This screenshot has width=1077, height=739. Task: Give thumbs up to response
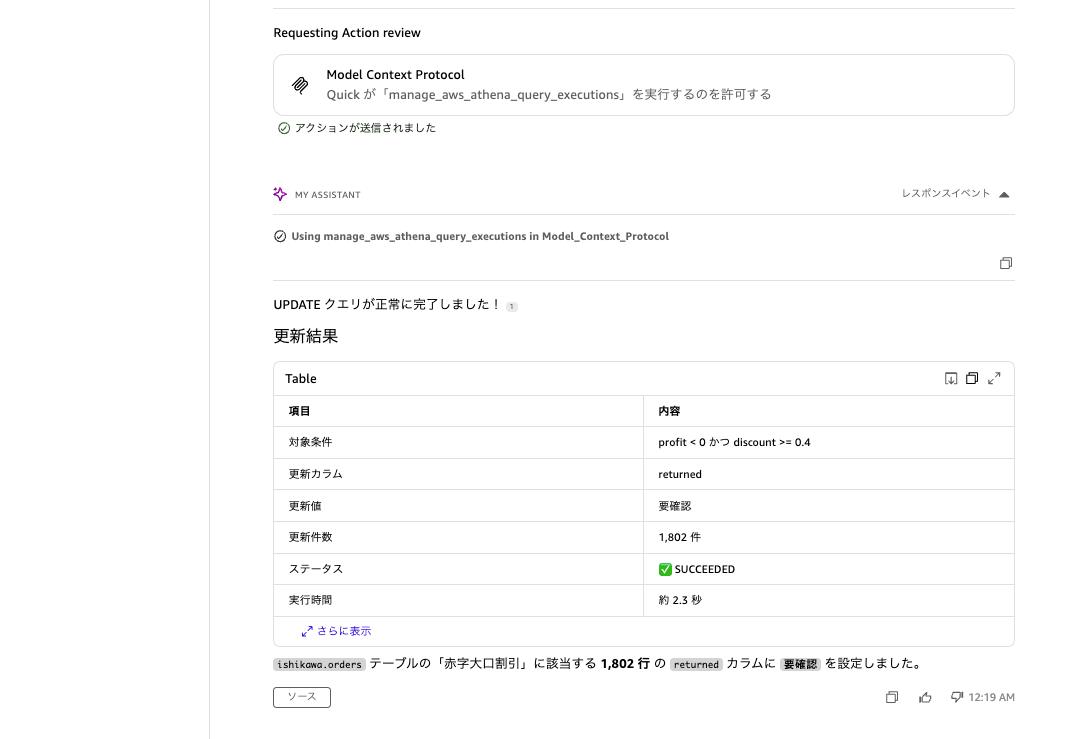pyautogui.click(x=925, y=697)
